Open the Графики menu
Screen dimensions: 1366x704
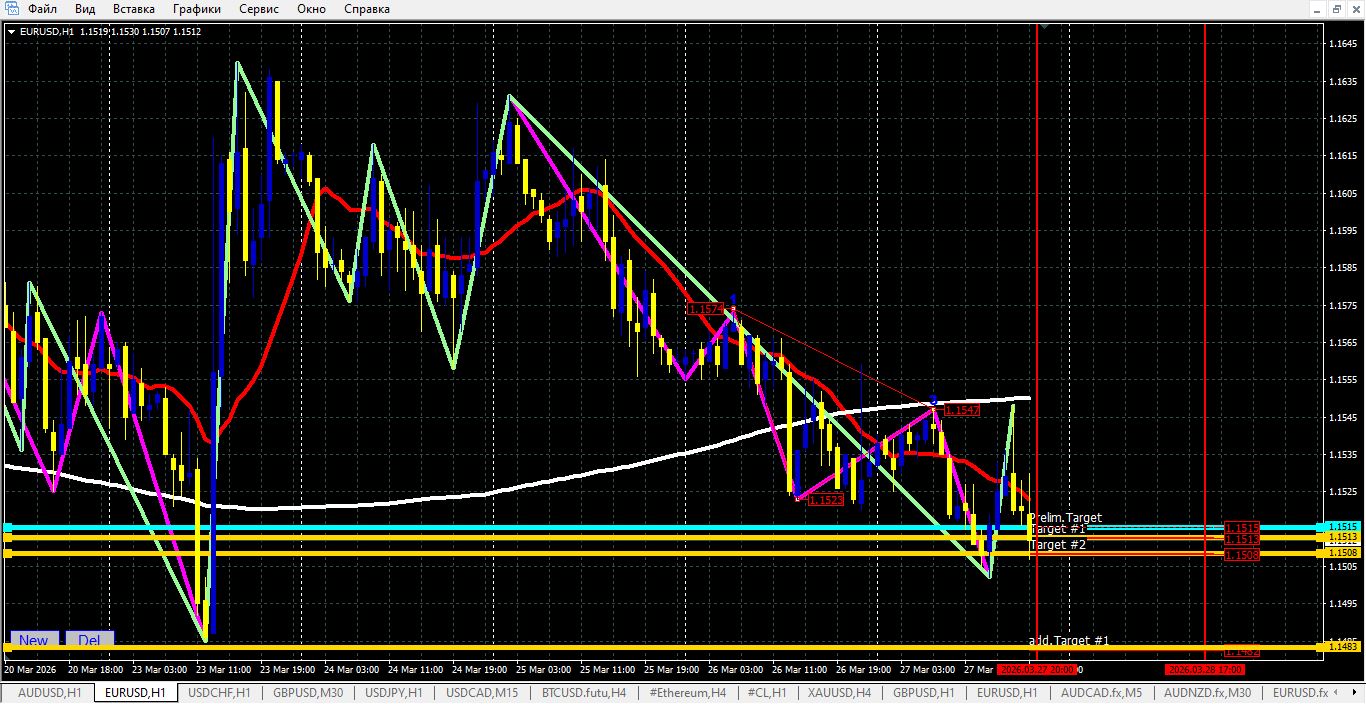tap(197, 9)
